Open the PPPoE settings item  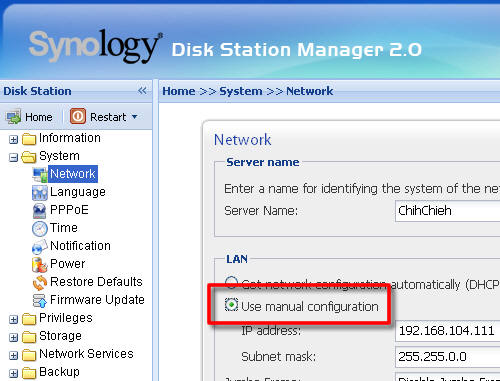coord(69,210)
